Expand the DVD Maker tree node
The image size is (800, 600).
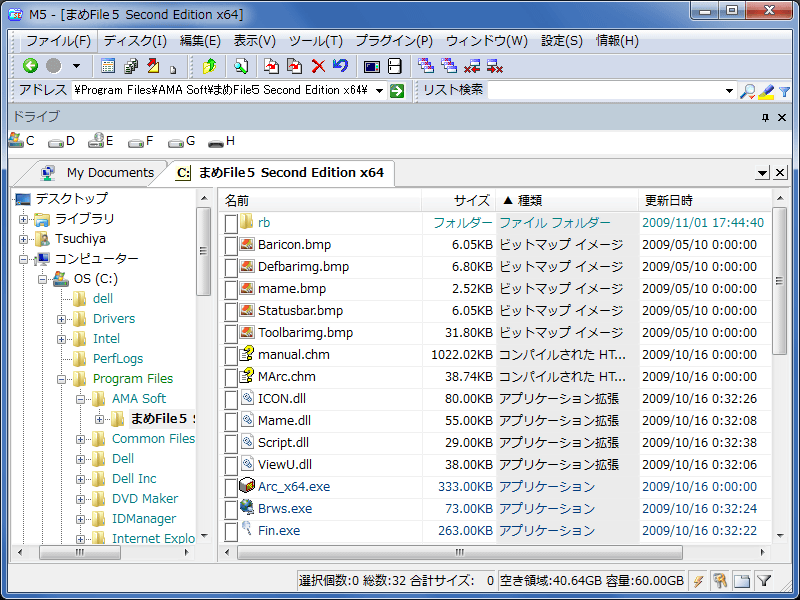pyautogui.click(x=81, y=499)
